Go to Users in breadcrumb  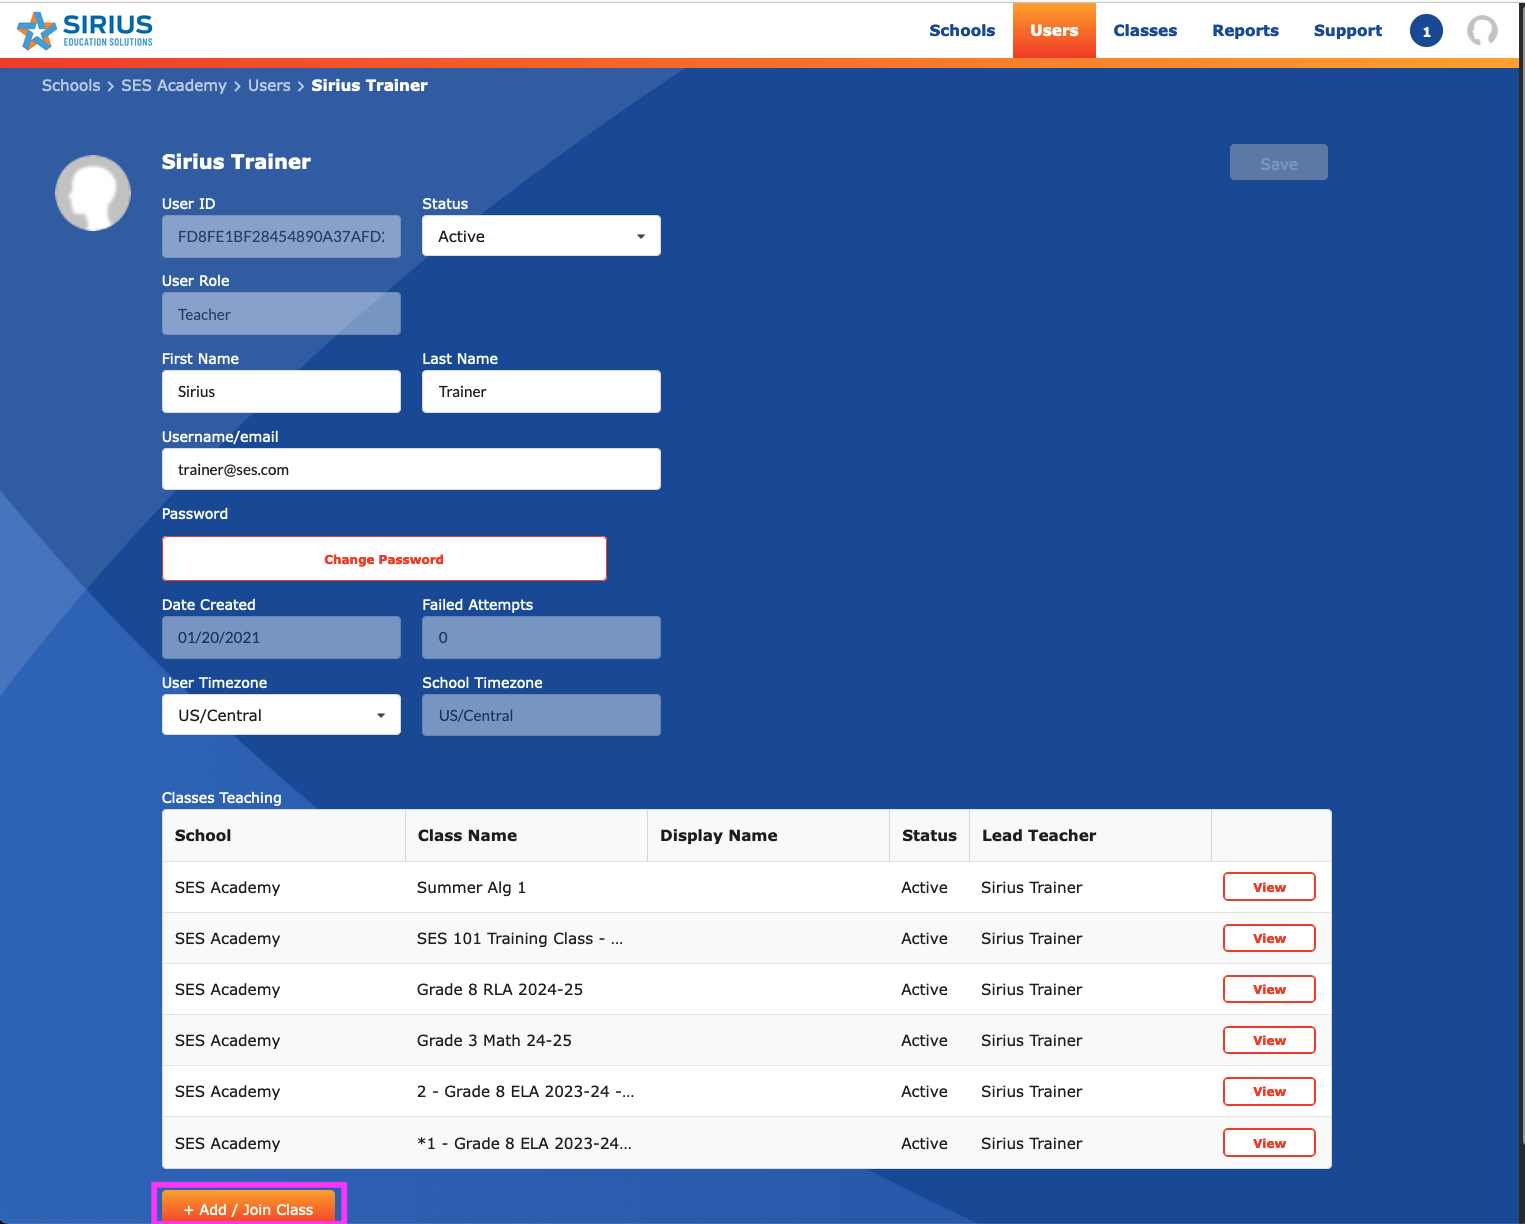pos(269,86)
